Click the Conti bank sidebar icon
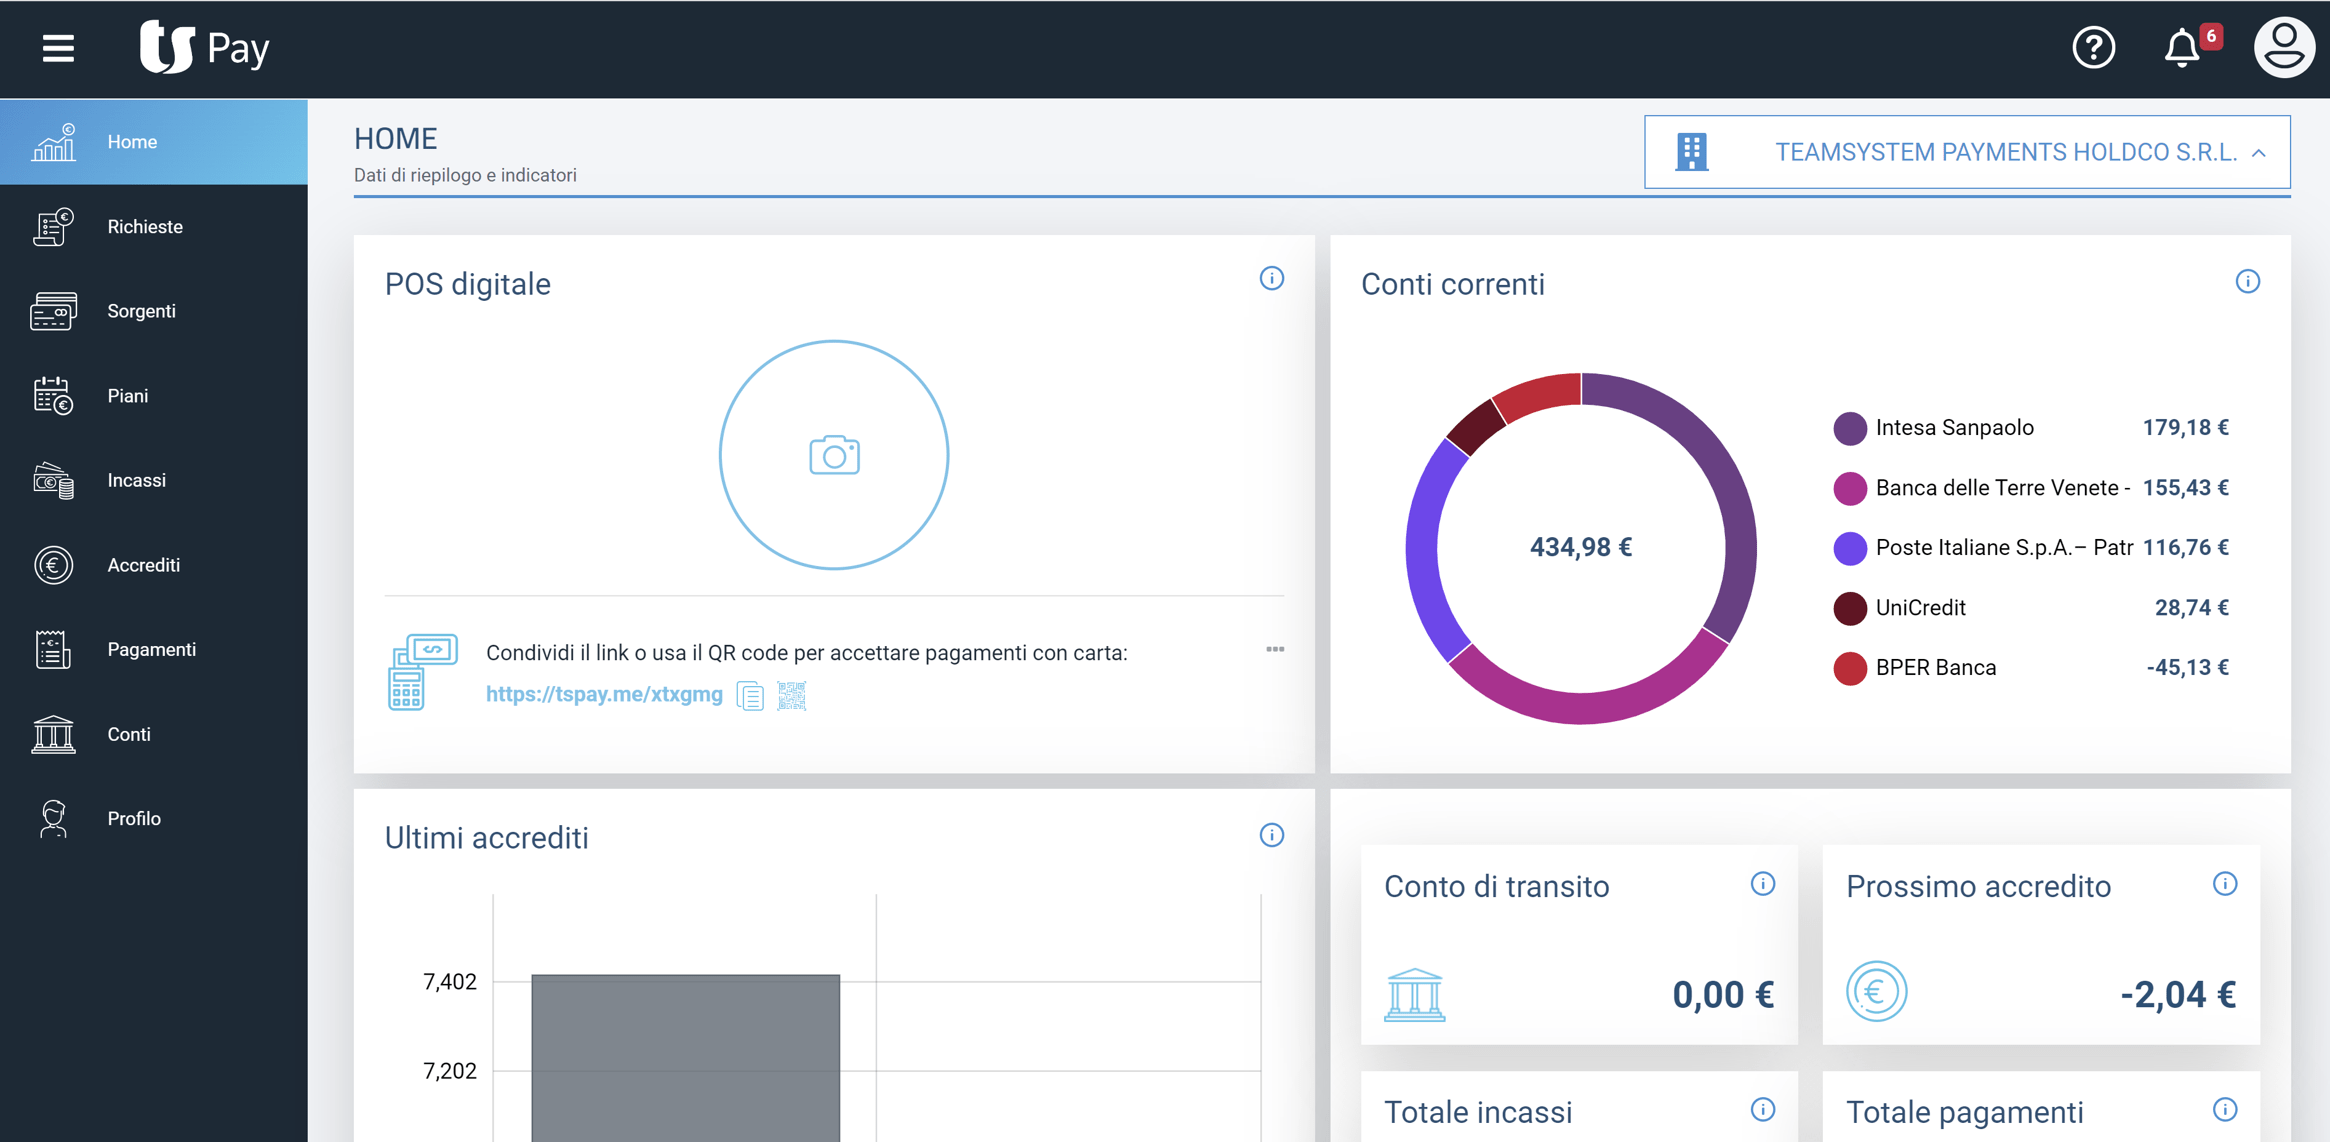The image size is (2330, 1142). (53, 734)
